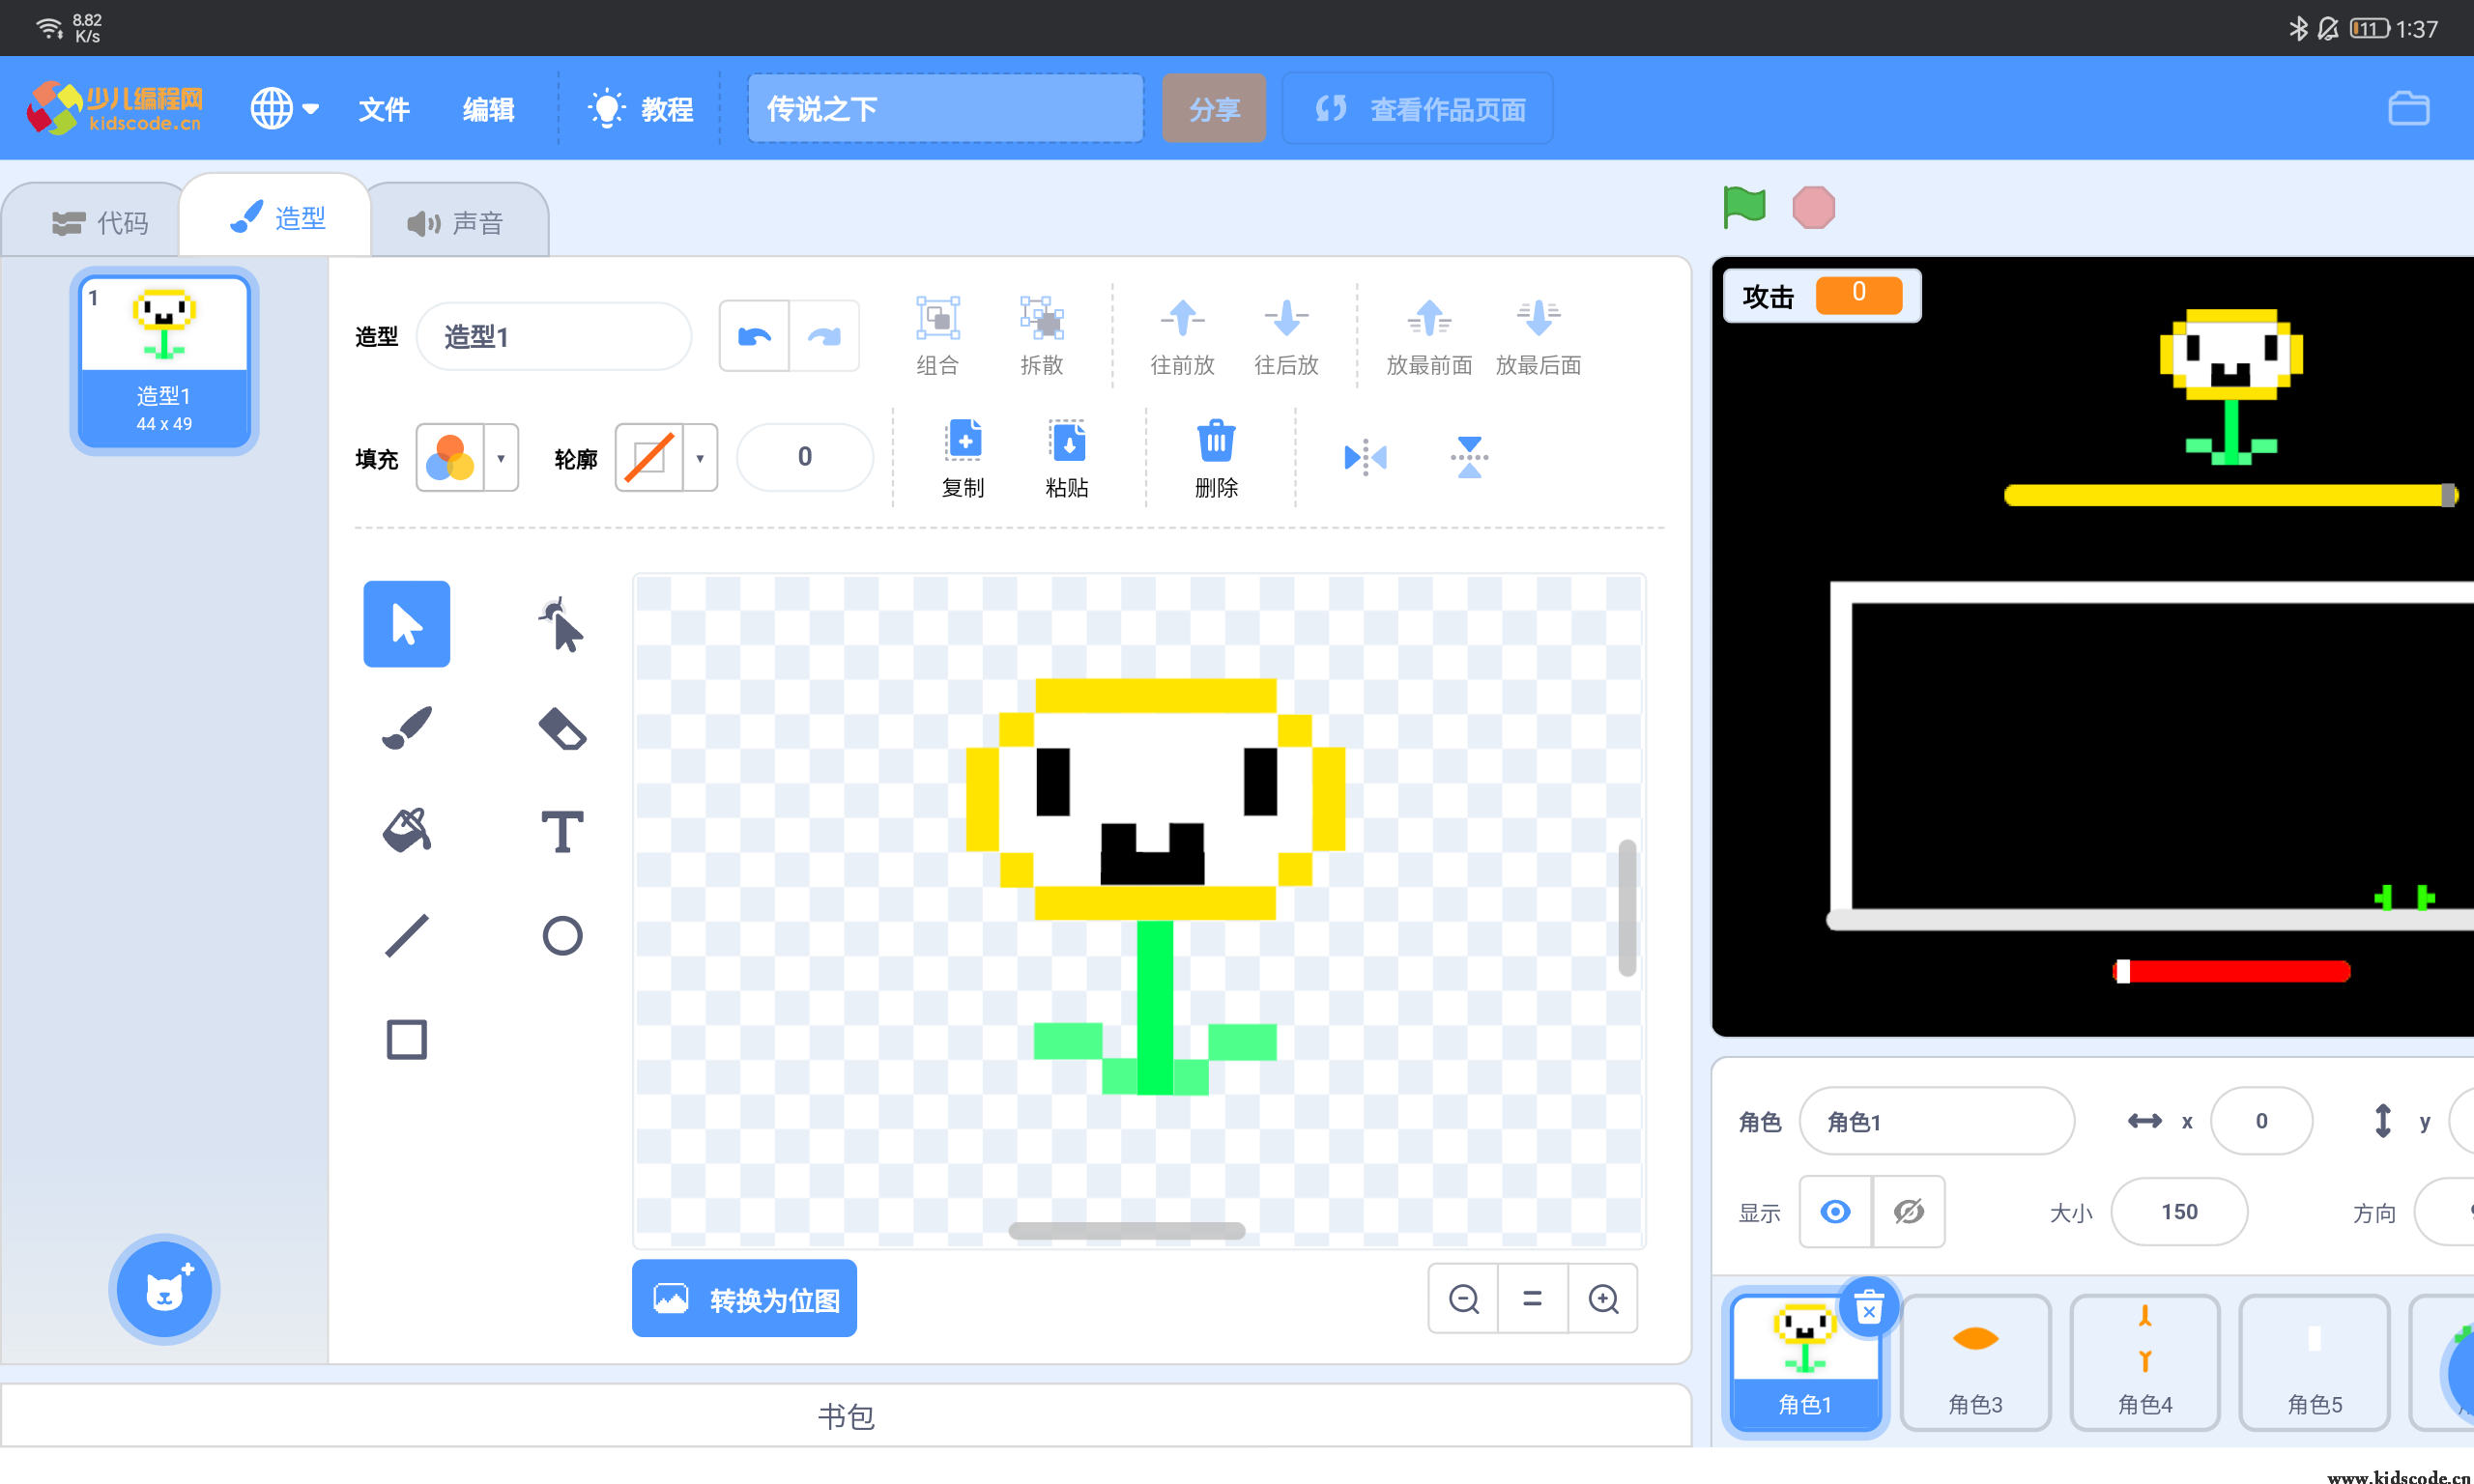Flip the costume vertically
The width and height of the screenshot is (2474, 1484).
[x=1469, y=457]
